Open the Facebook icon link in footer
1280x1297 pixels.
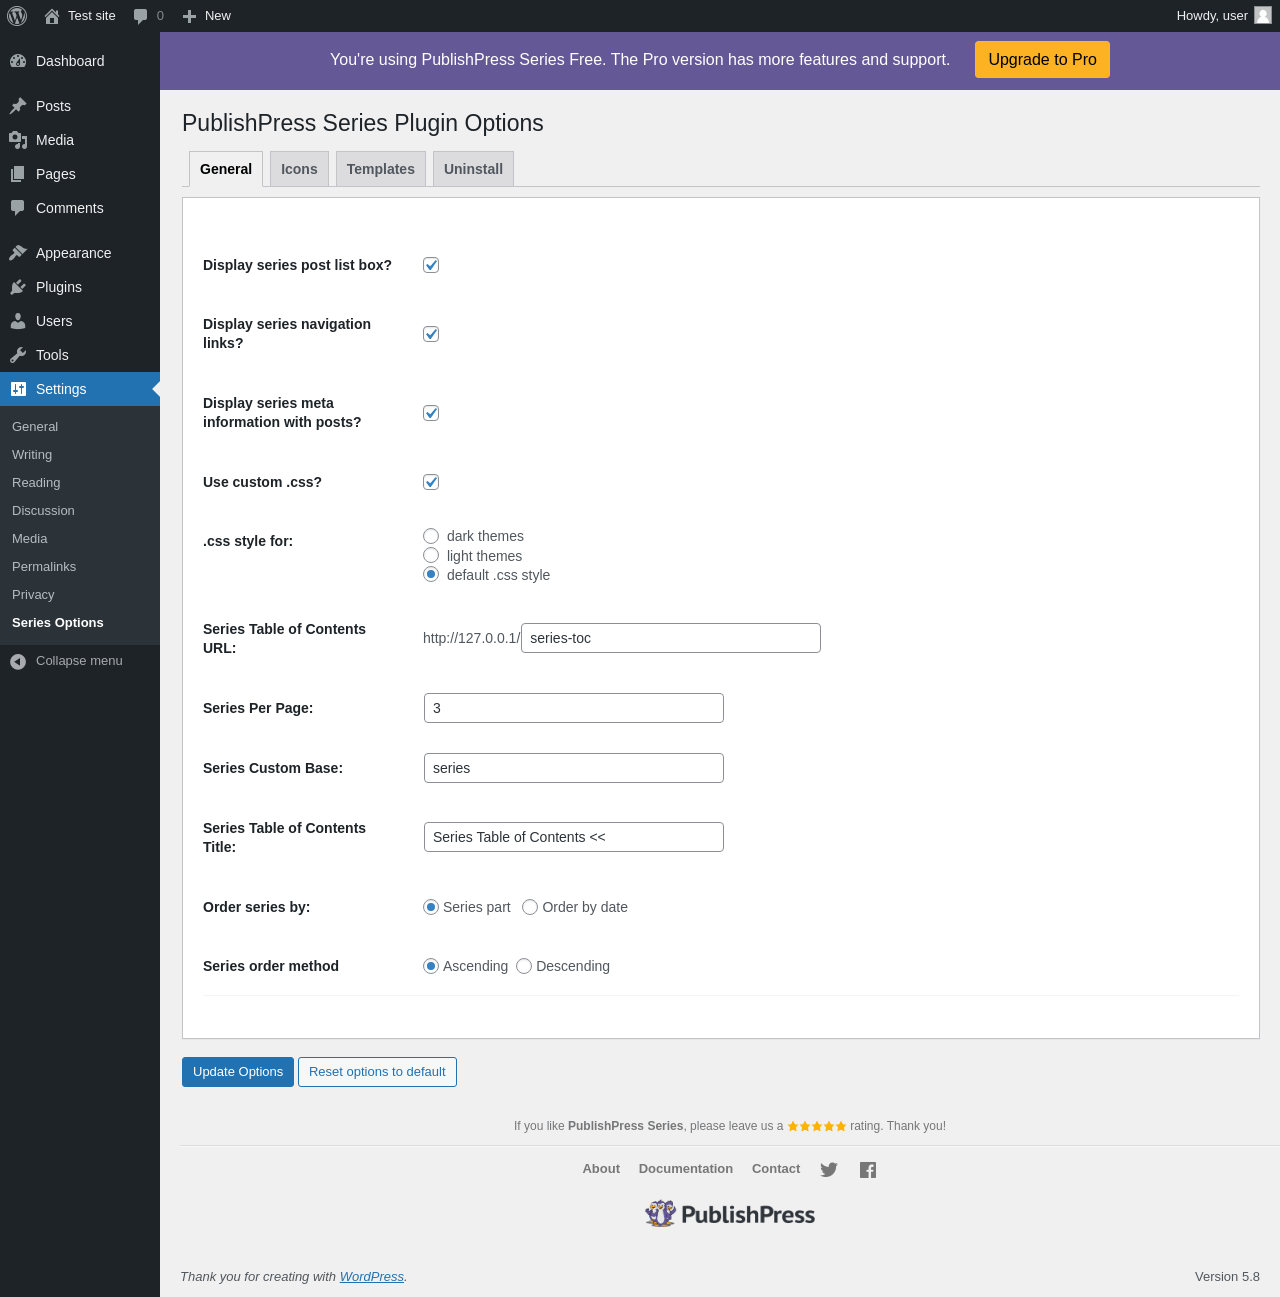[x=868, y=1170]
